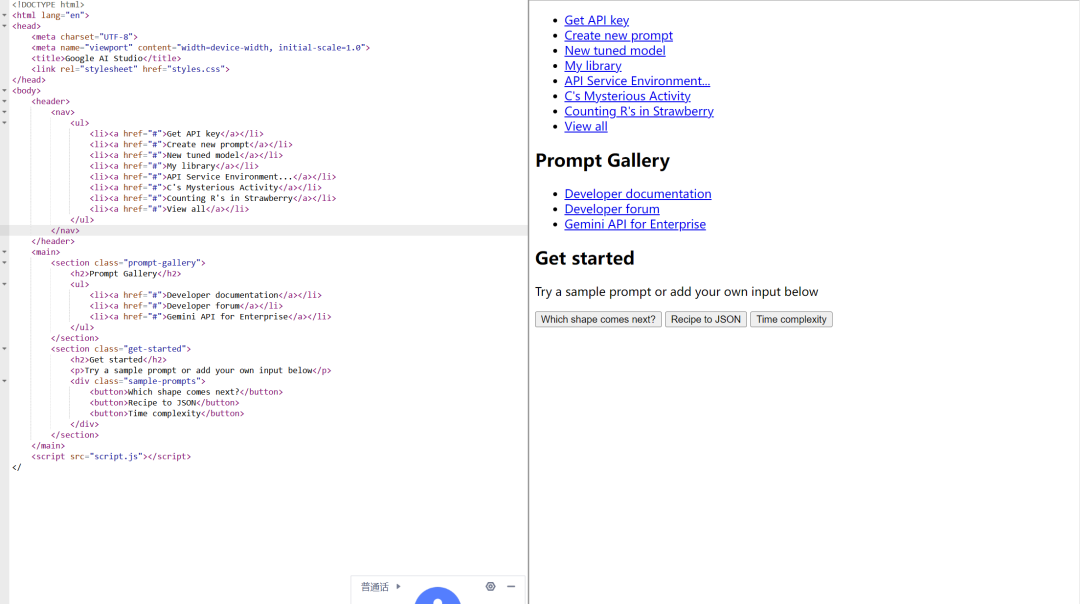Collapse the body tag fold arrow
The image size is (1080, 604).
point(4,90)
